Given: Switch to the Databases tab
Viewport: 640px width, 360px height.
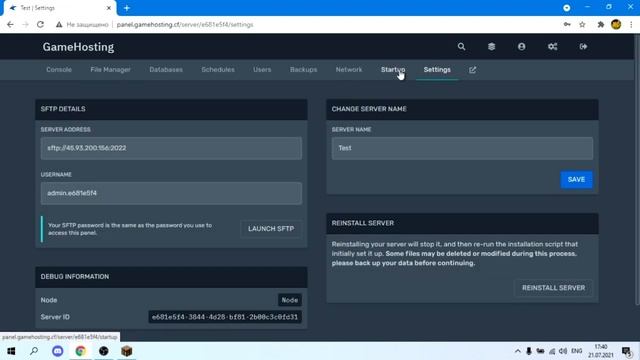Looking at the screenshot, I should click(x=166, y=70).
